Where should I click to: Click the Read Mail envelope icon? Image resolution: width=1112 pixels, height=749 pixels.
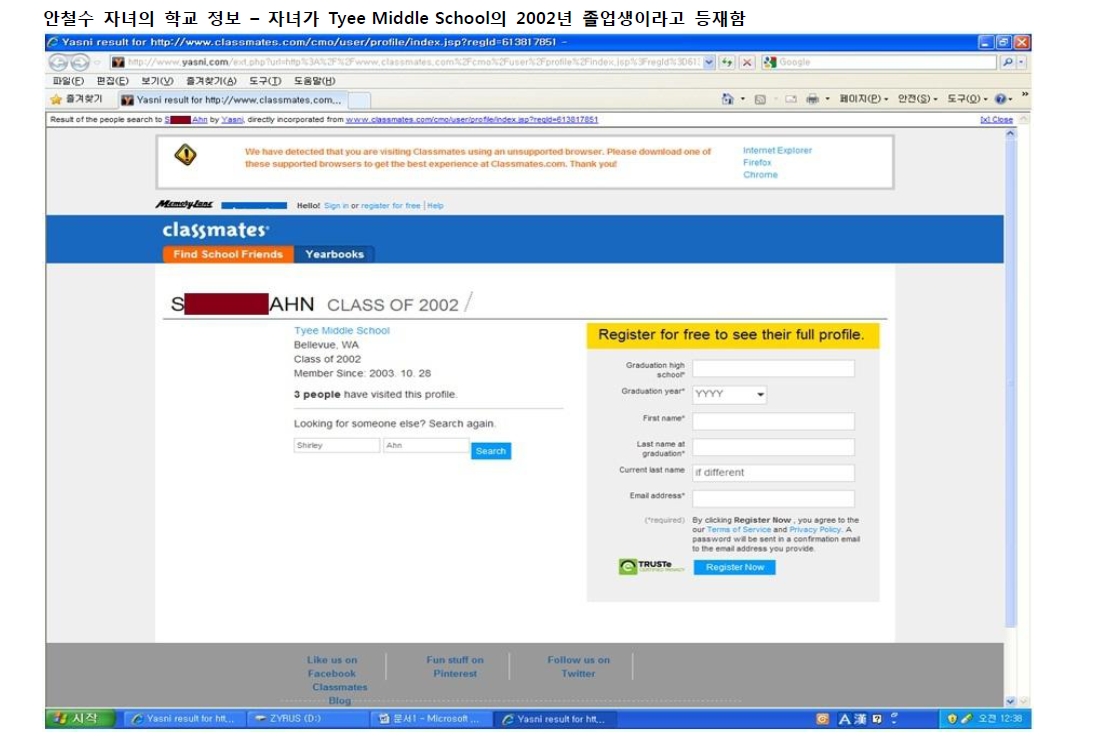pyautogui.click(x=791, y=99)
